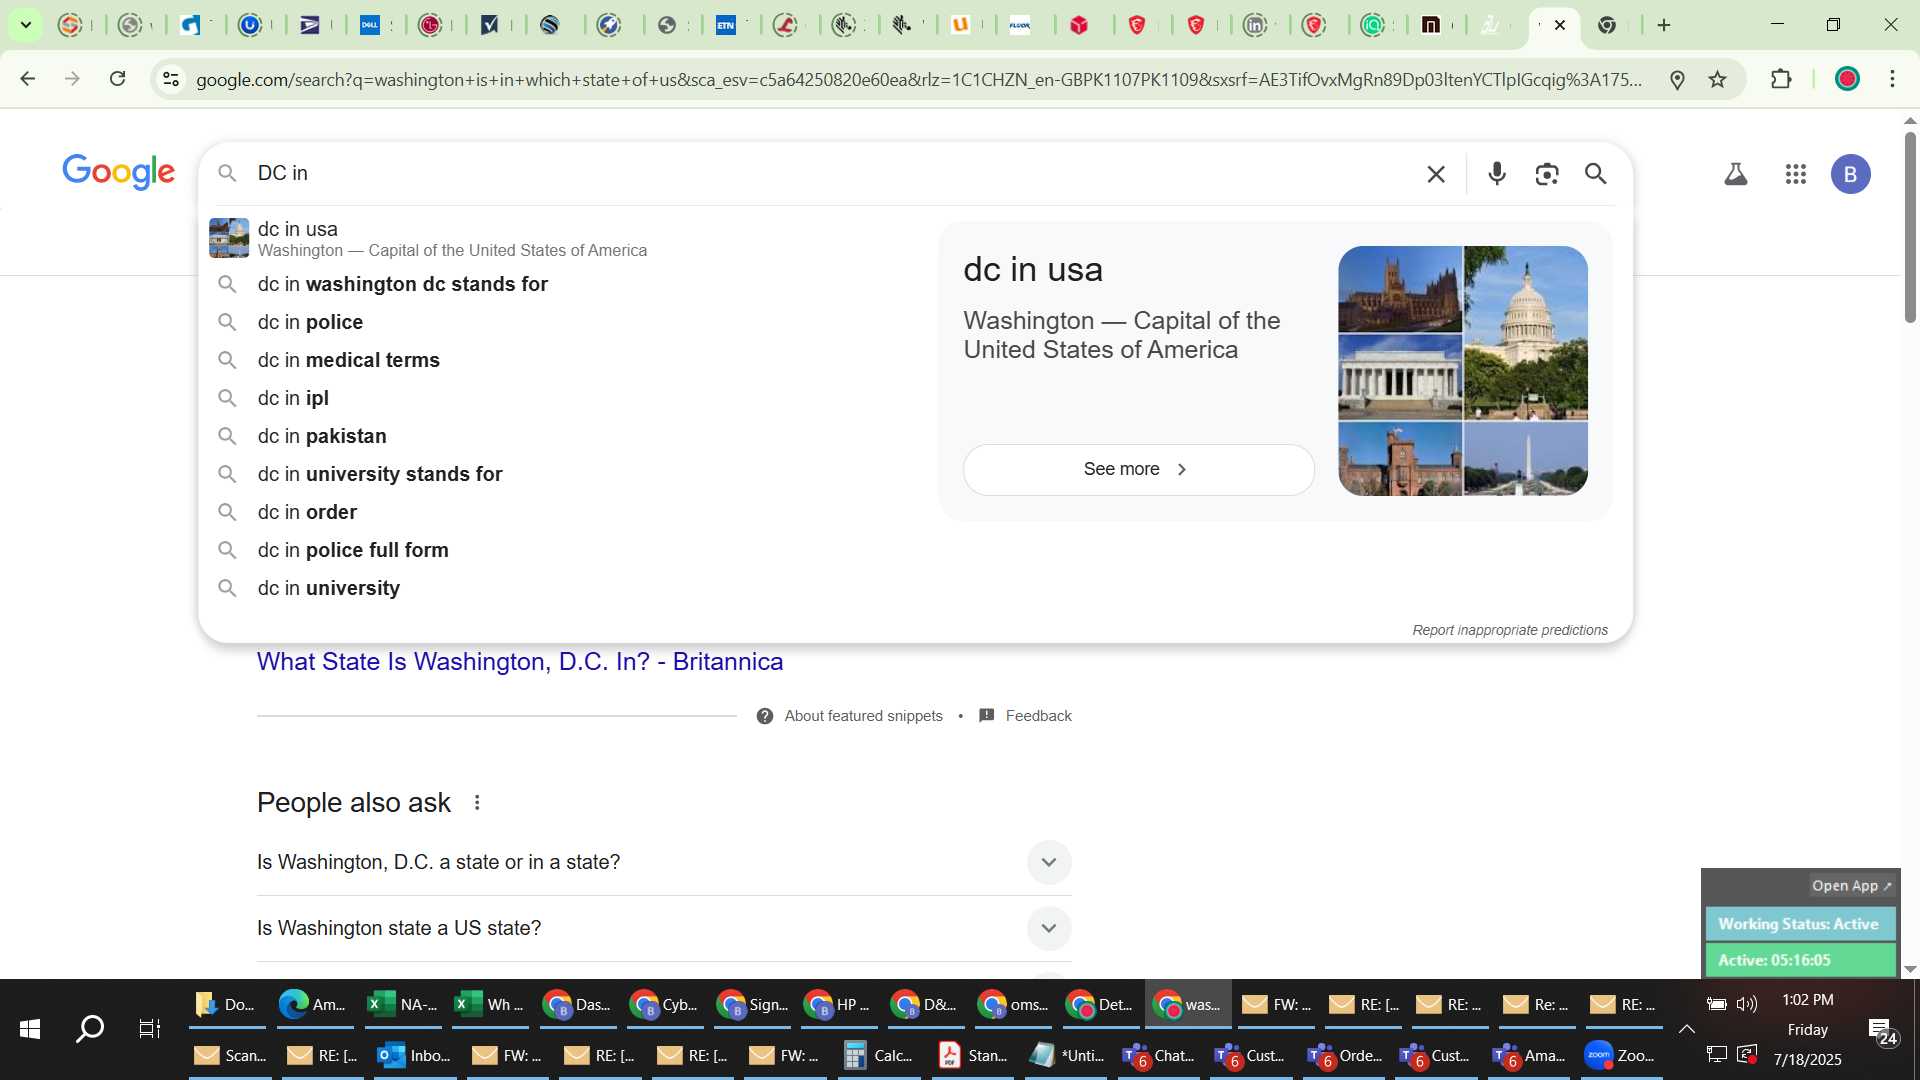The image size is (1920, 1080).
Task: Click location pin icon in address bar
Action: (x=1678, y=79)
